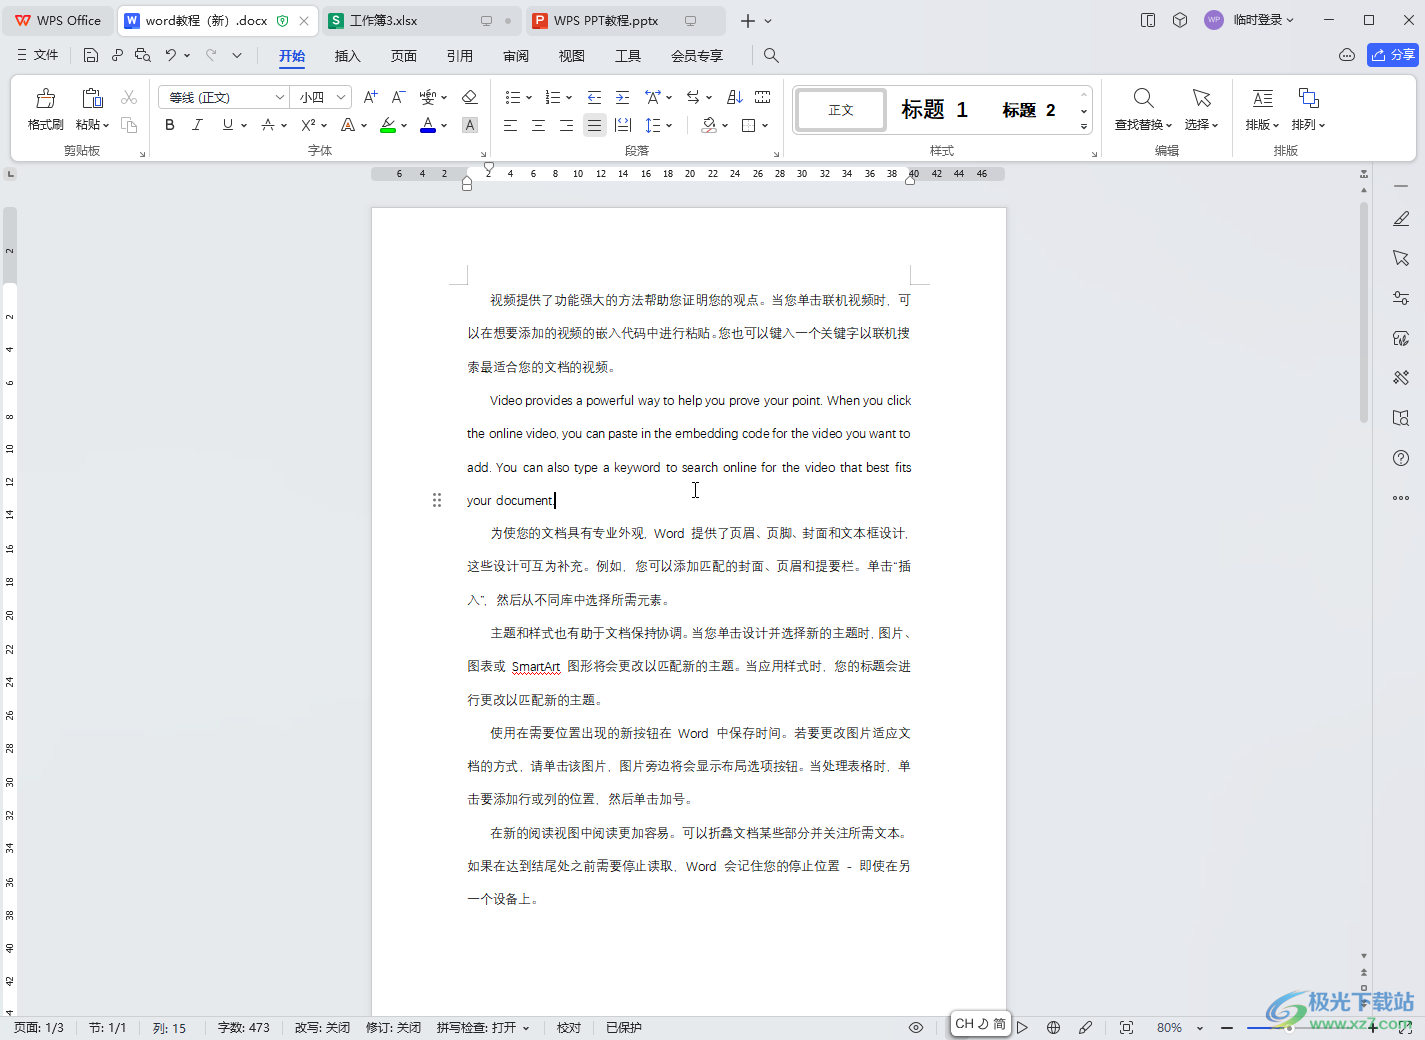Click the decrease indent icon
The width and height of the screenshot is (1425, 1040).
[594, 97]
